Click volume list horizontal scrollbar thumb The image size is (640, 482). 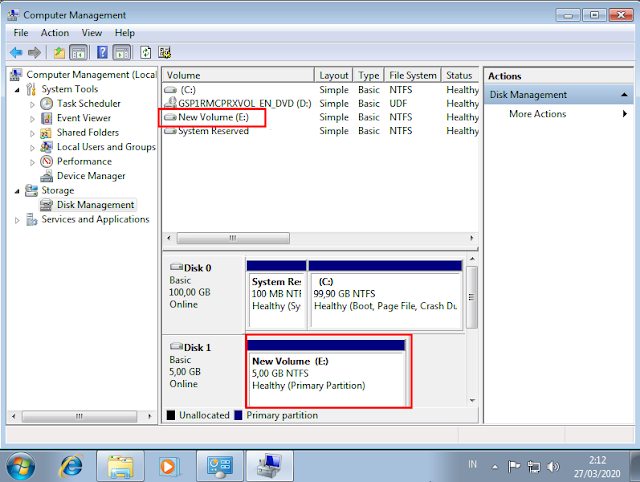click(x=233, y=238)
